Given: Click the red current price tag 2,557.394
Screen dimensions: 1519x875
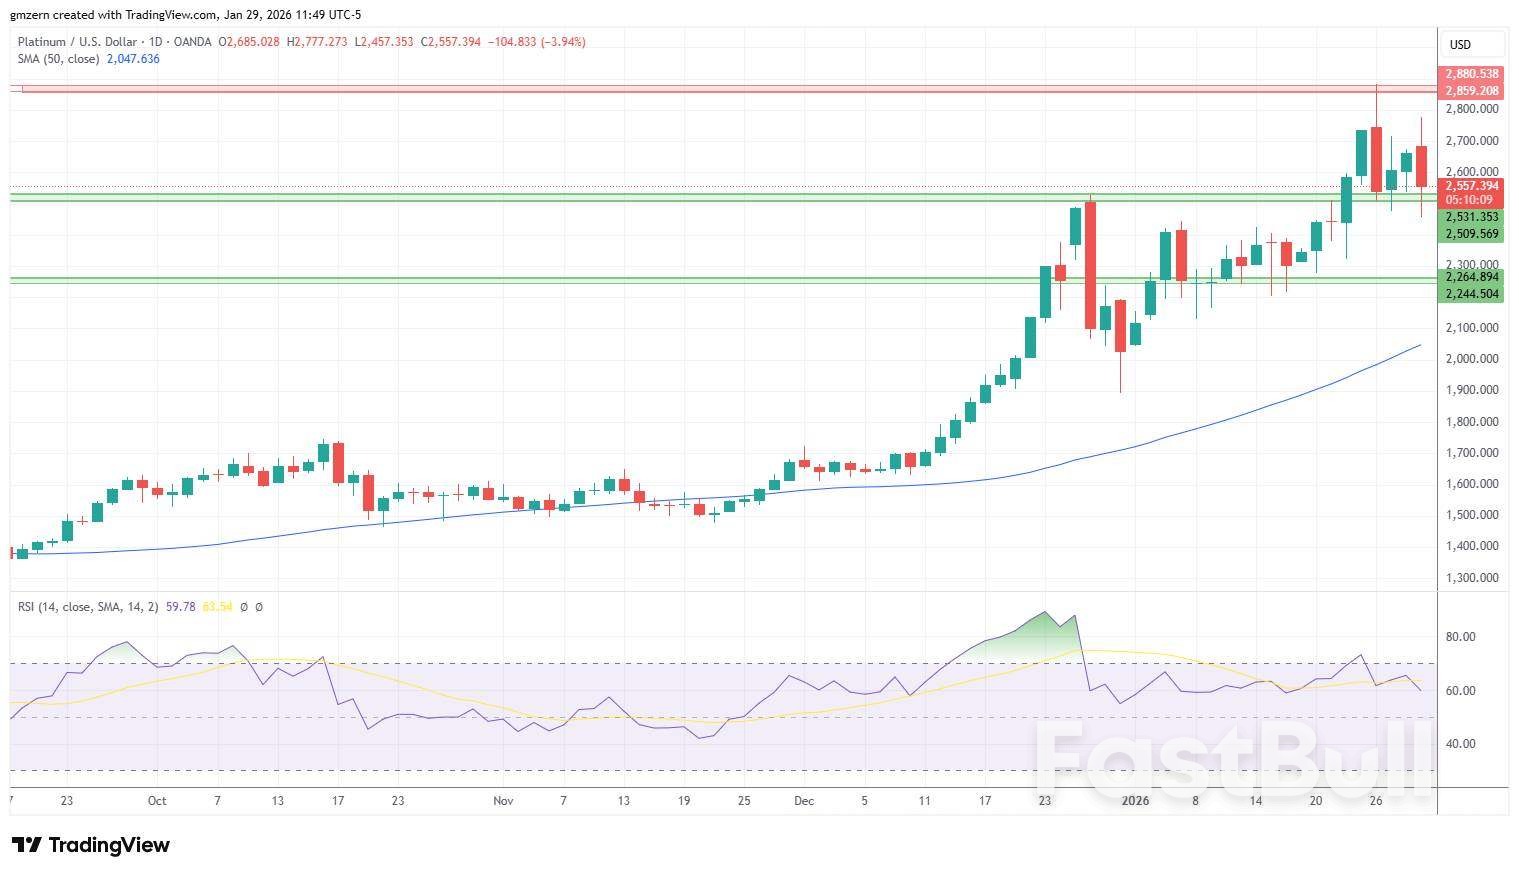Looking at the screenshot, I should [x=1471, y=186].
